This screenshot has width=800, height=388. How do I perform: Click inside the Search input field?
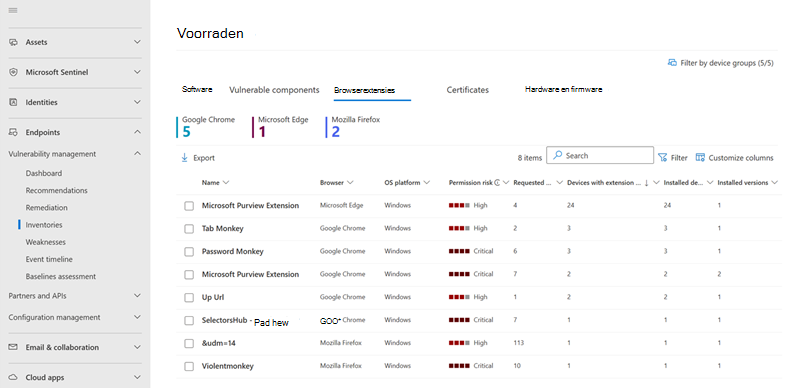pos(600,155)
